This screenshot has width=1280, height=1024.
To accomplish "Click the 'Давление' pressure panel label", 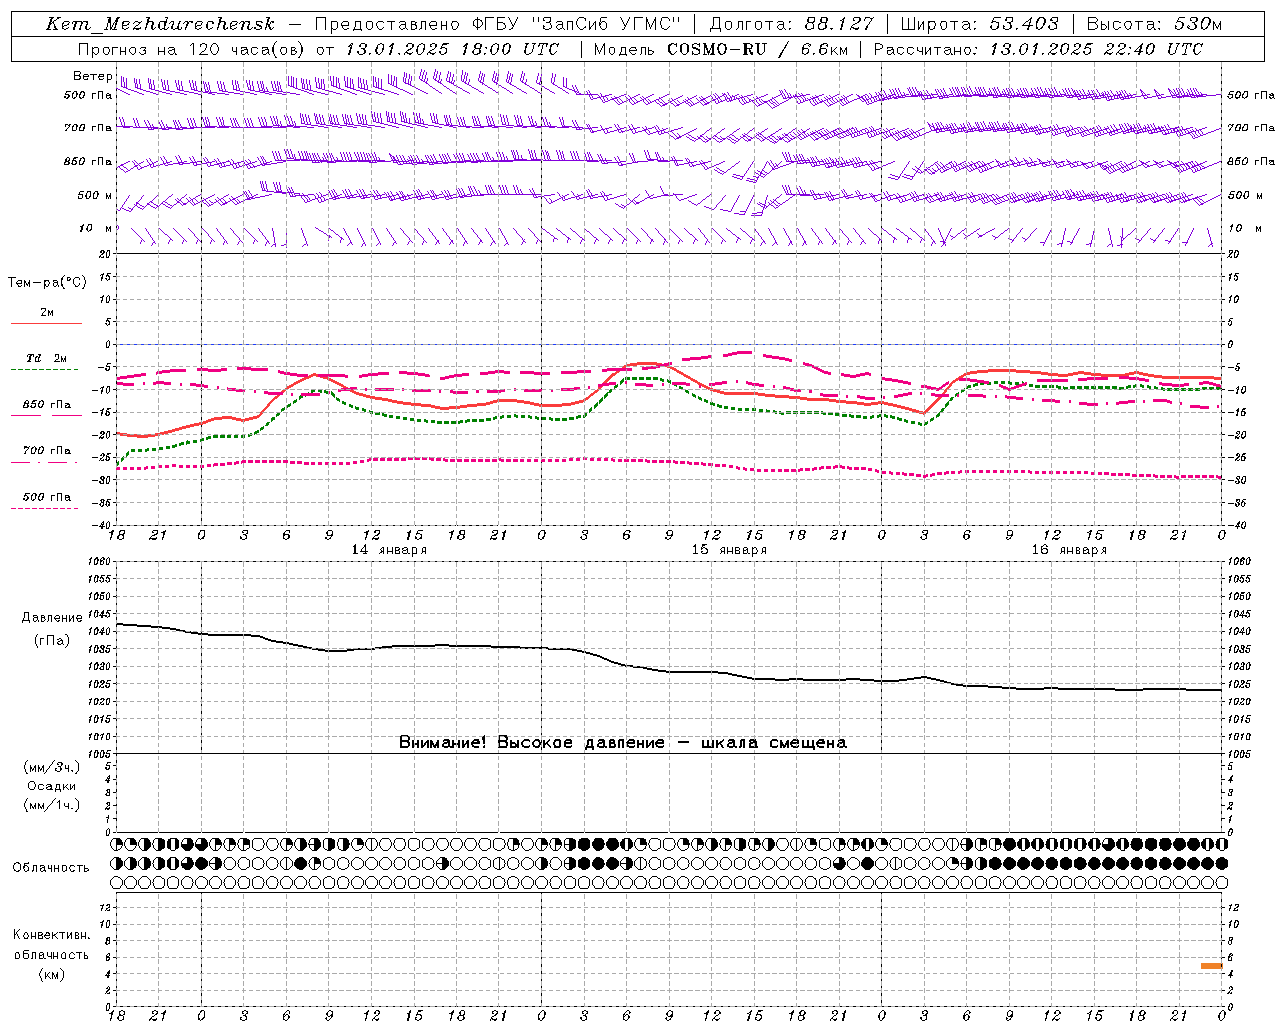I will (x=52, y=618).
